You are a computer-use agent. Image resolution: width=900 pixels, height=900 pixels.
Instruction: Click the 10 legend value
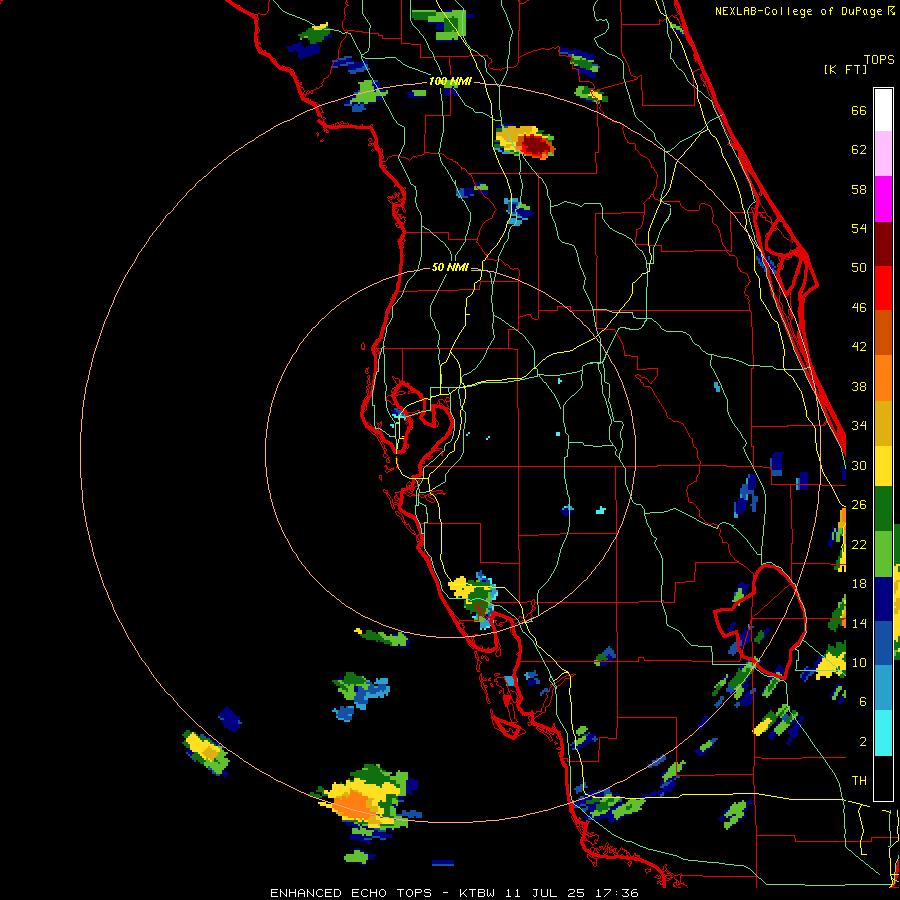859,663
